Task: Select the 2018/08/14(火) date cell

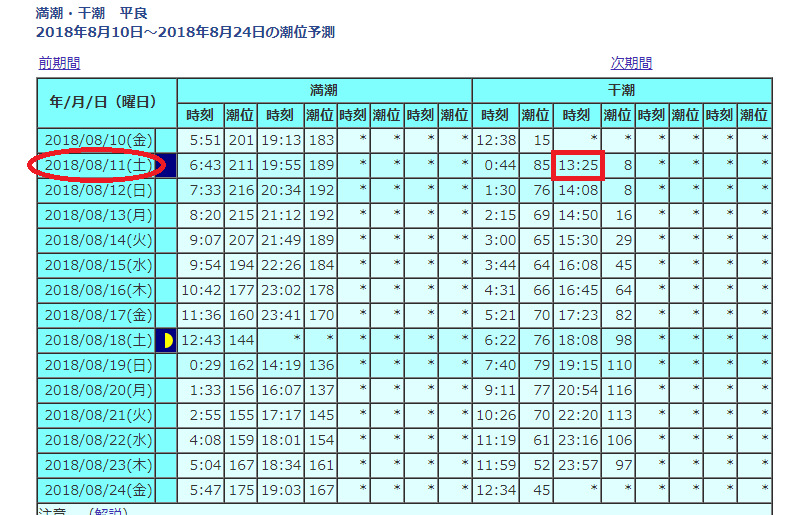Action: (97, 240)
